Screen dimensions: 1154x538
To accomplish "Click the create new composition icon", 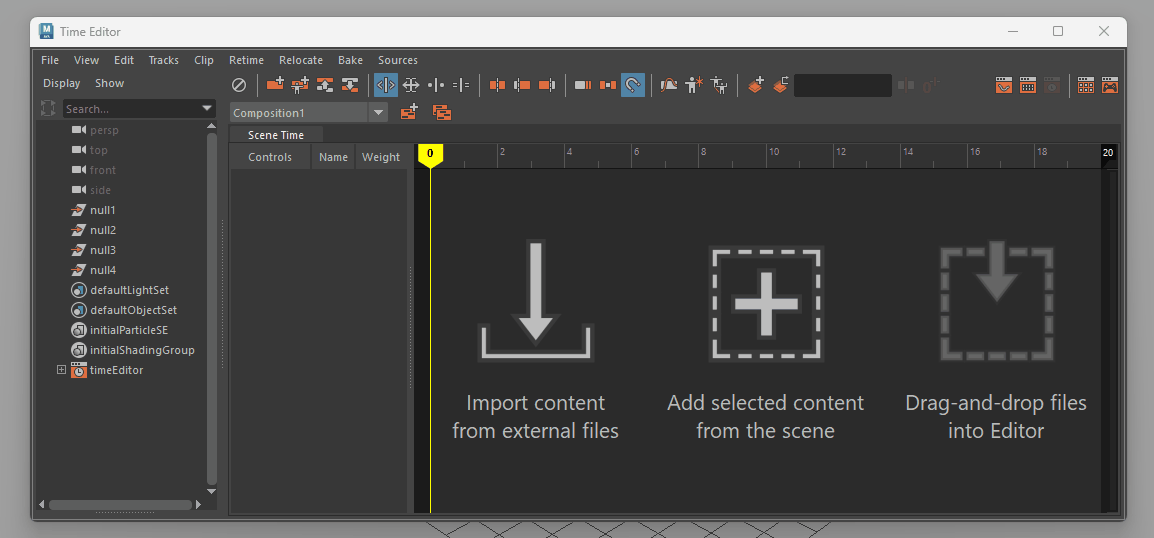I will coord(409,113).
